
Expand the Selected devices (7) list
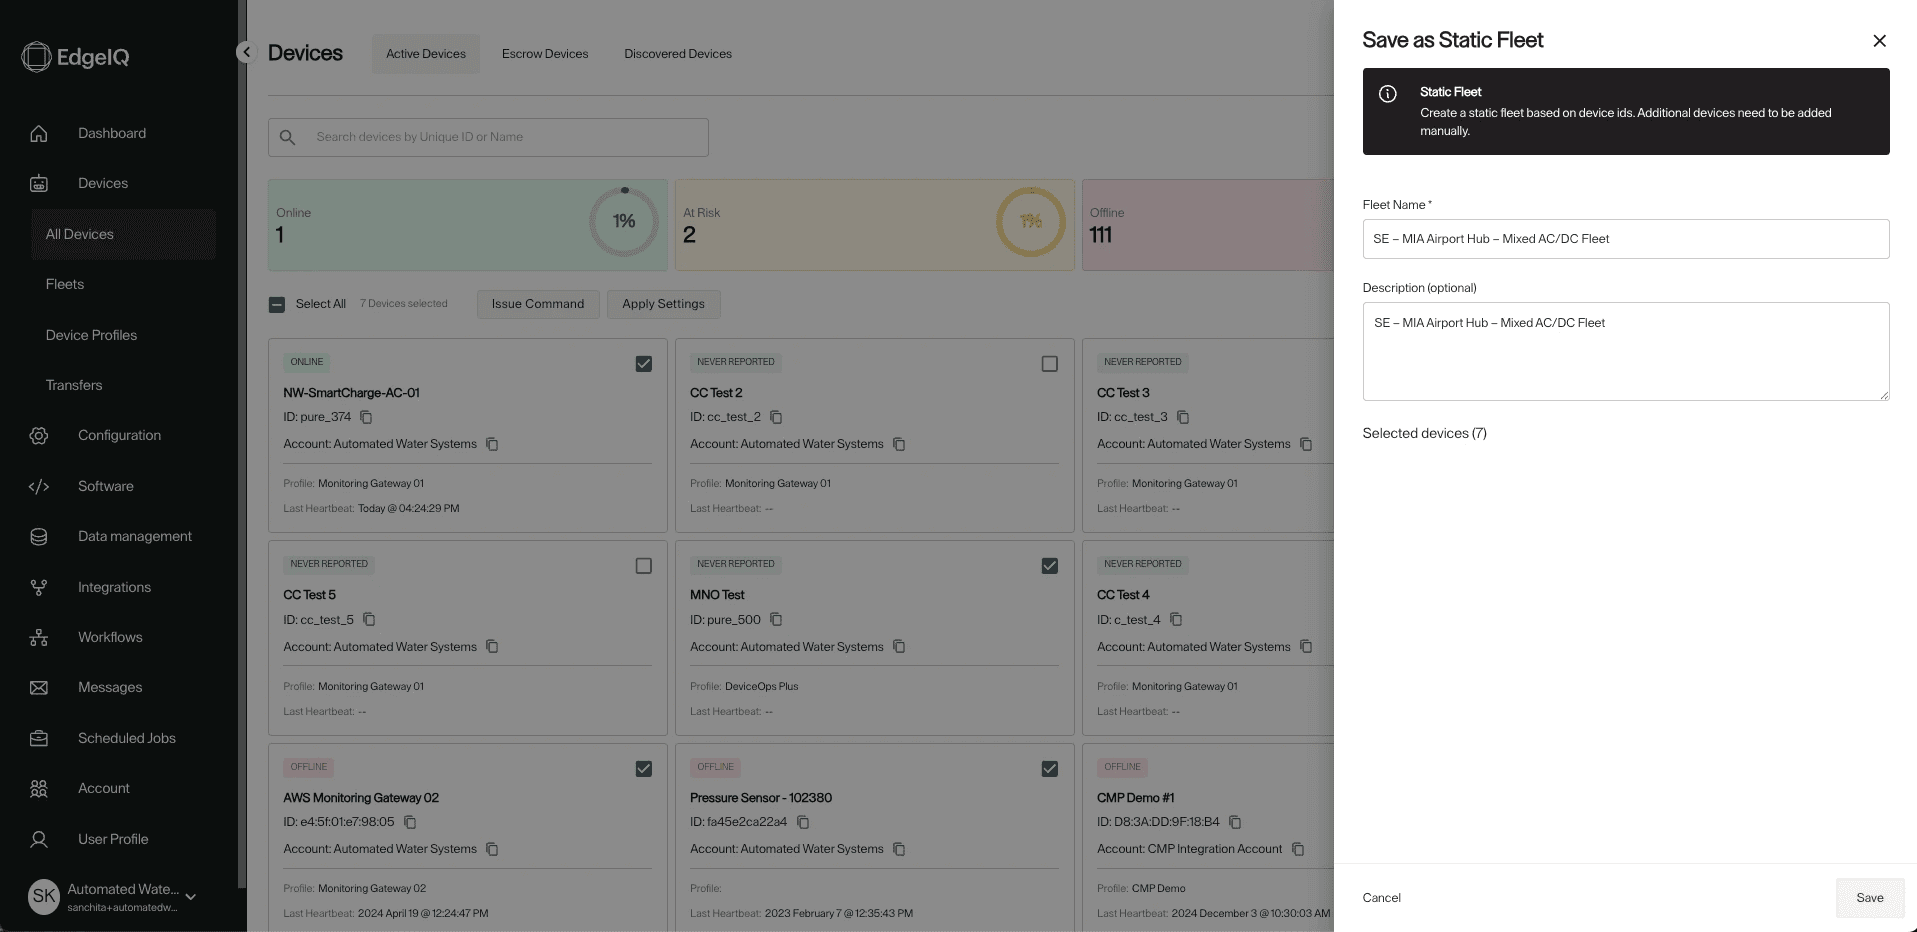pos(1424,433)
